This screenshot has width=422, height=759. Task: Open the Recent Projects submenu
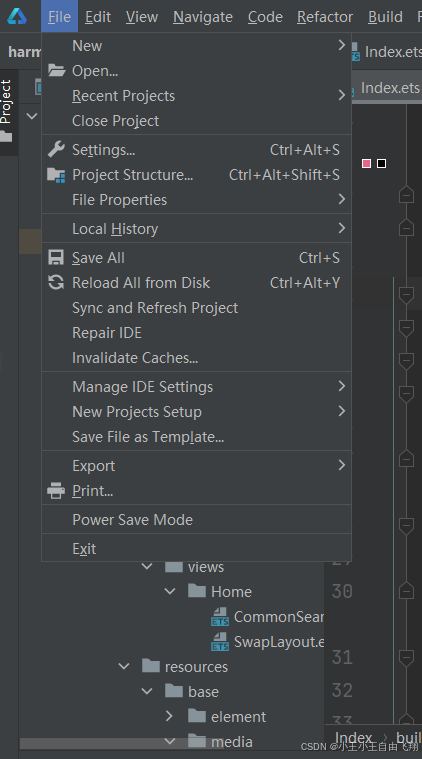coord(196,96)
